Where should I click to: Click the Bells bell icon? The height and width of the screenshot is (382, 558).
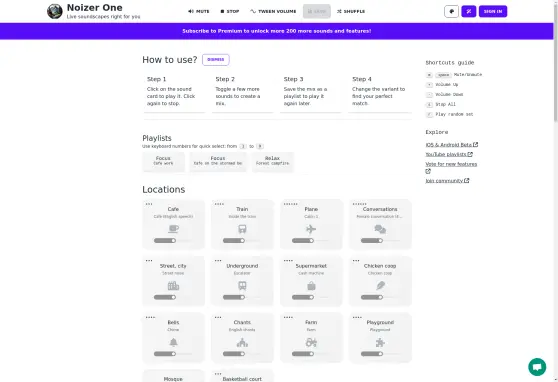[173, 342]
